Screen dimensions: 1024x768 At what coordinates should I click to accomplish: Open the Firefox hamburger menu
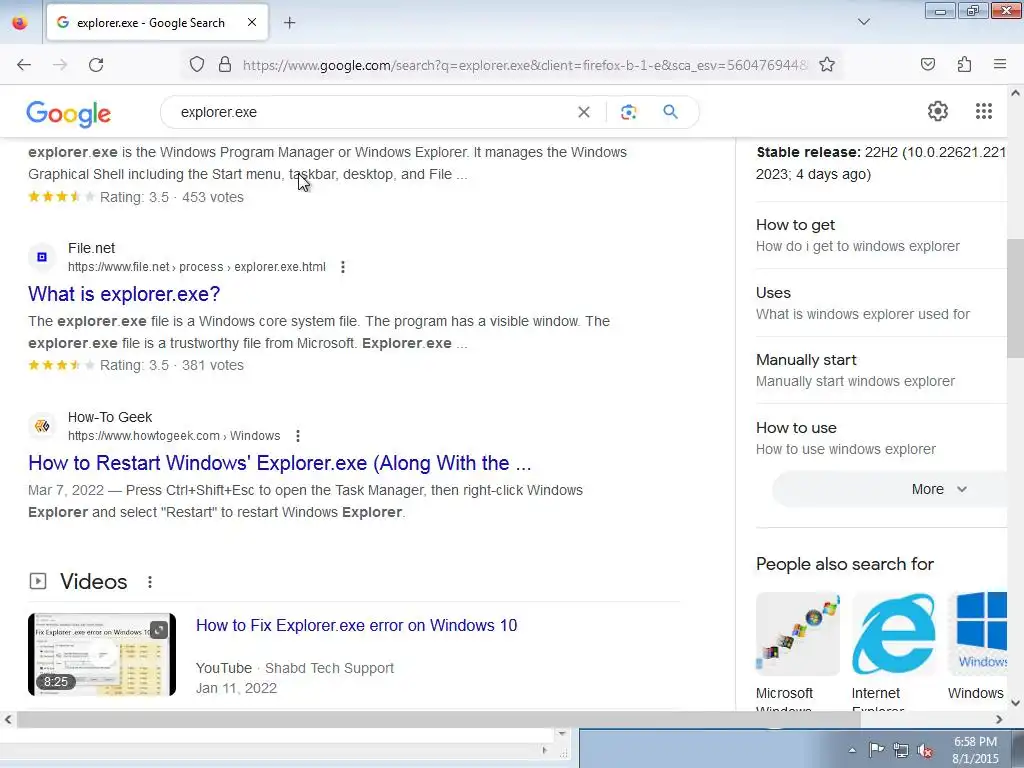(1000, 65)
